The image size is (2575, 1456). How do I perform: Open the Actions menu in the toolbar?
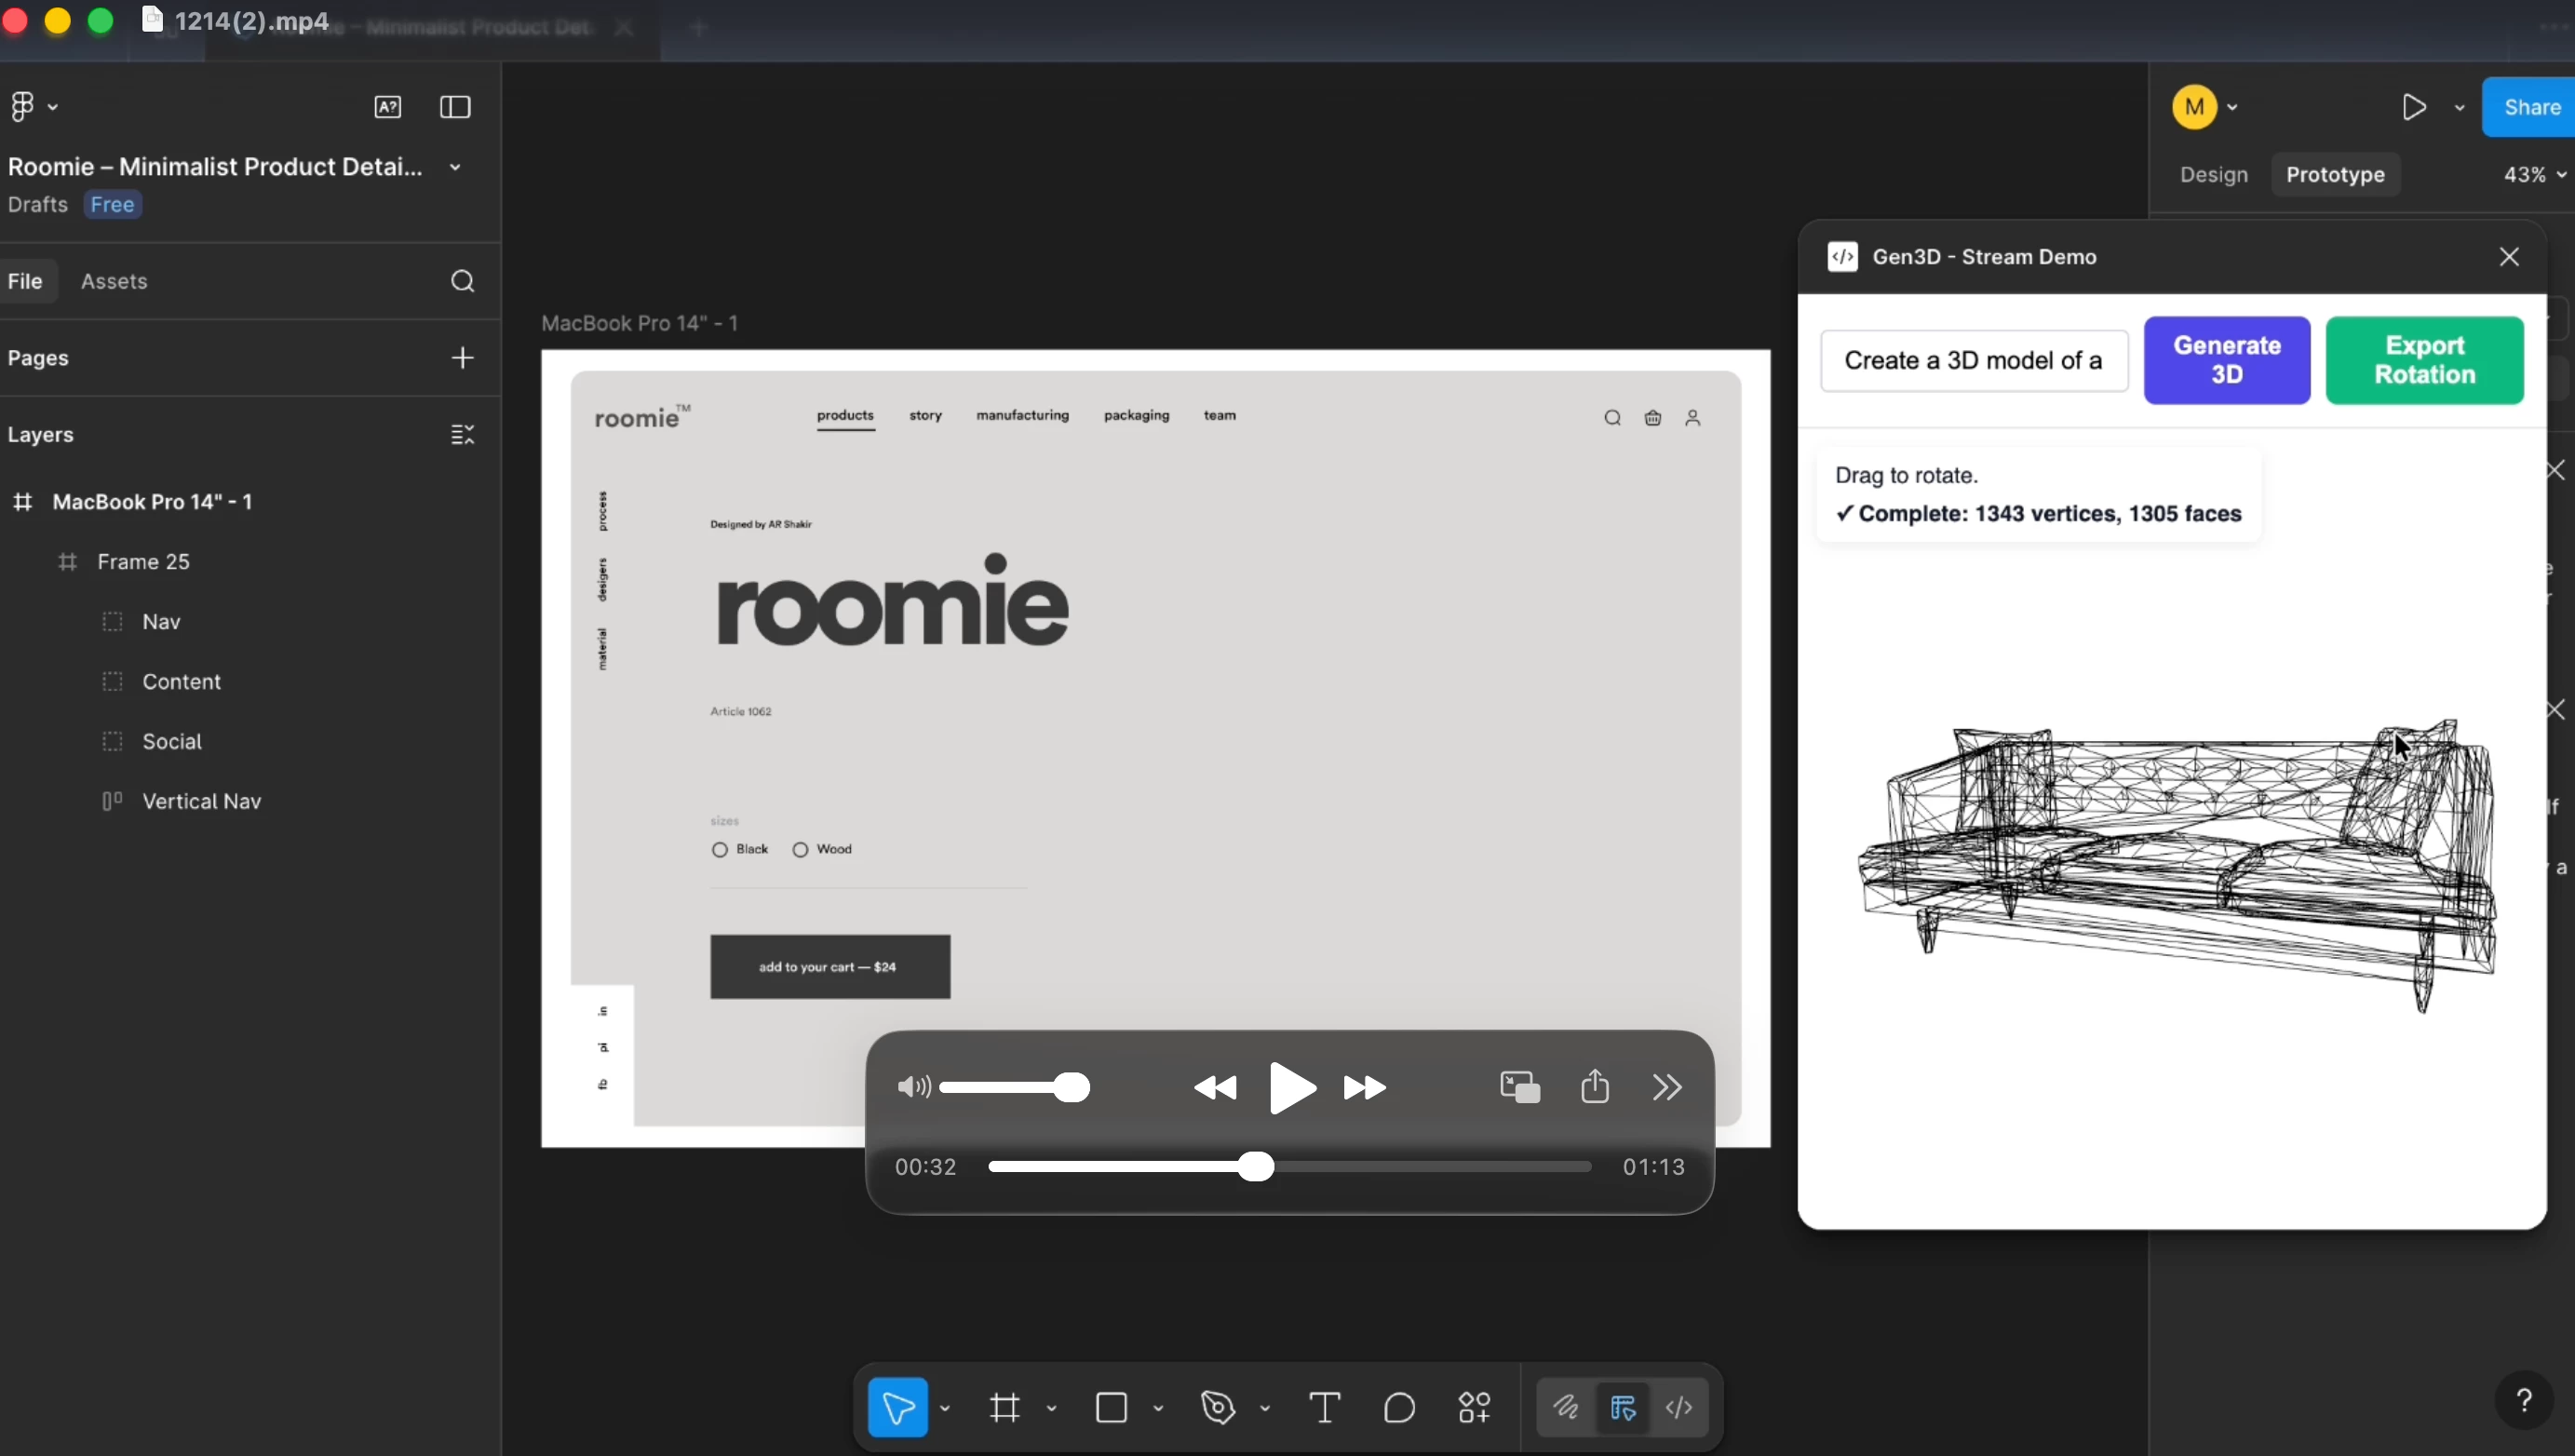[1473, 1407]
